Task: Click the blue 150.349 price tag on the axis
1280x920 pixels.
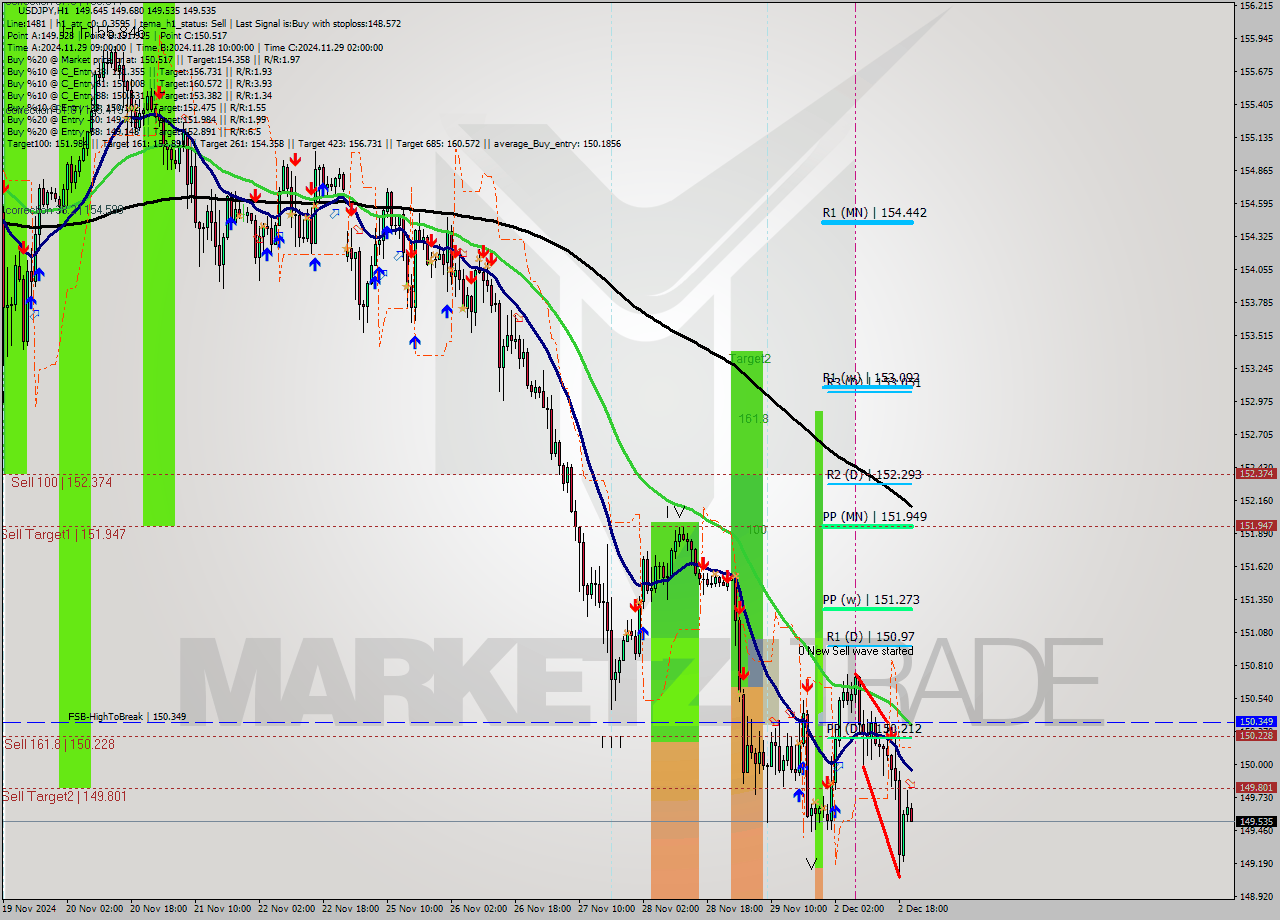Action: pos(1255,721)
